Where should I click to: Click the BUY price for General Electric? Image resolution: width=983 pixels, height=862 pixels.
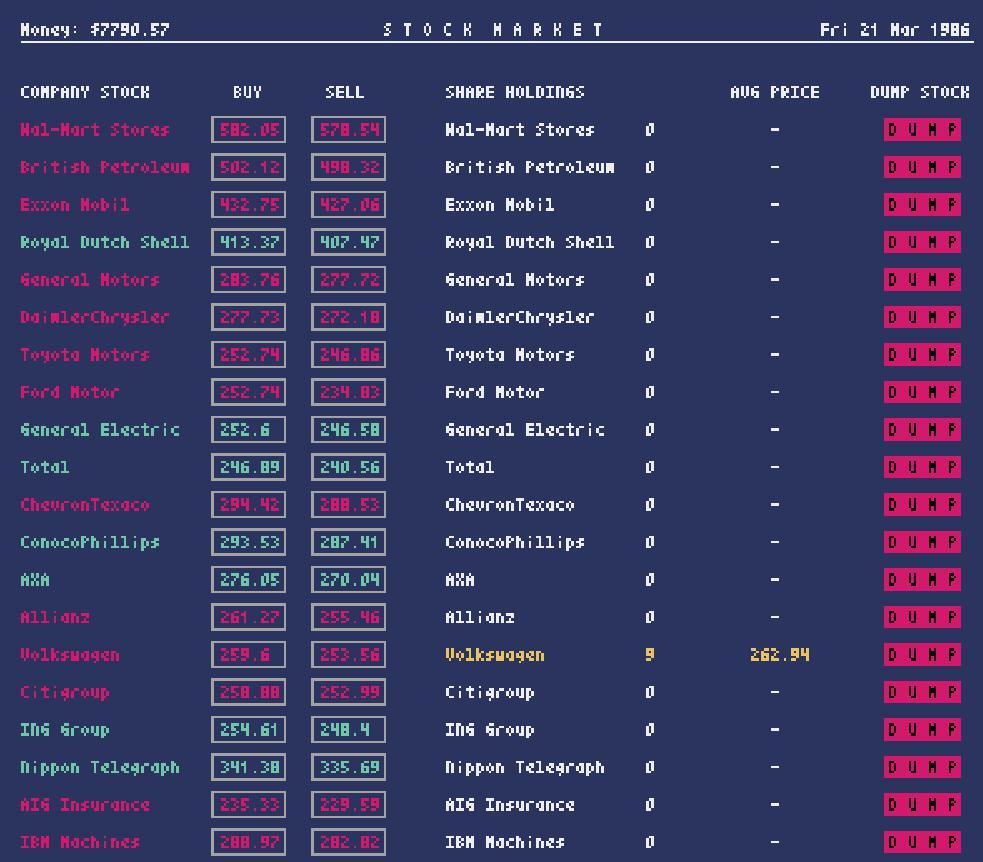tap(248, 430)
